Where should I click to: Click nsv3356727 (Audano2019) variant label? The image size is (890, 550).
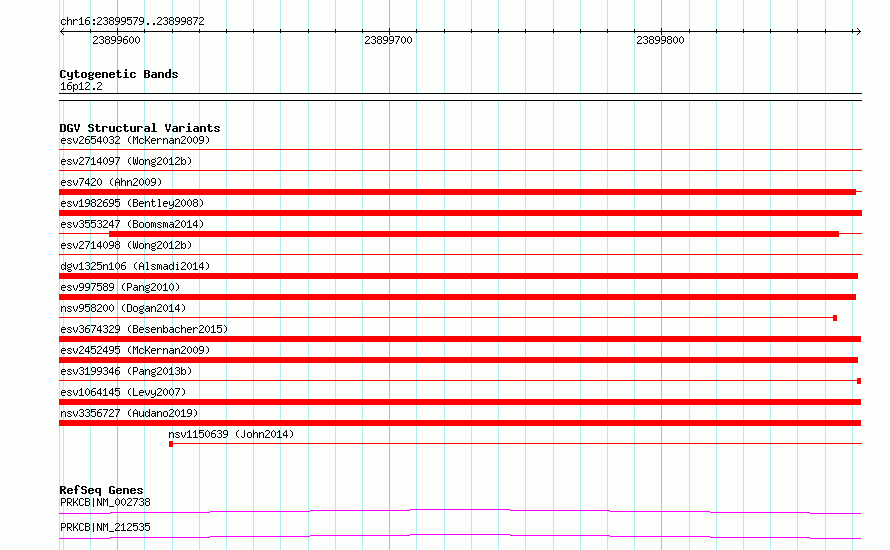(x=129, y=413)
